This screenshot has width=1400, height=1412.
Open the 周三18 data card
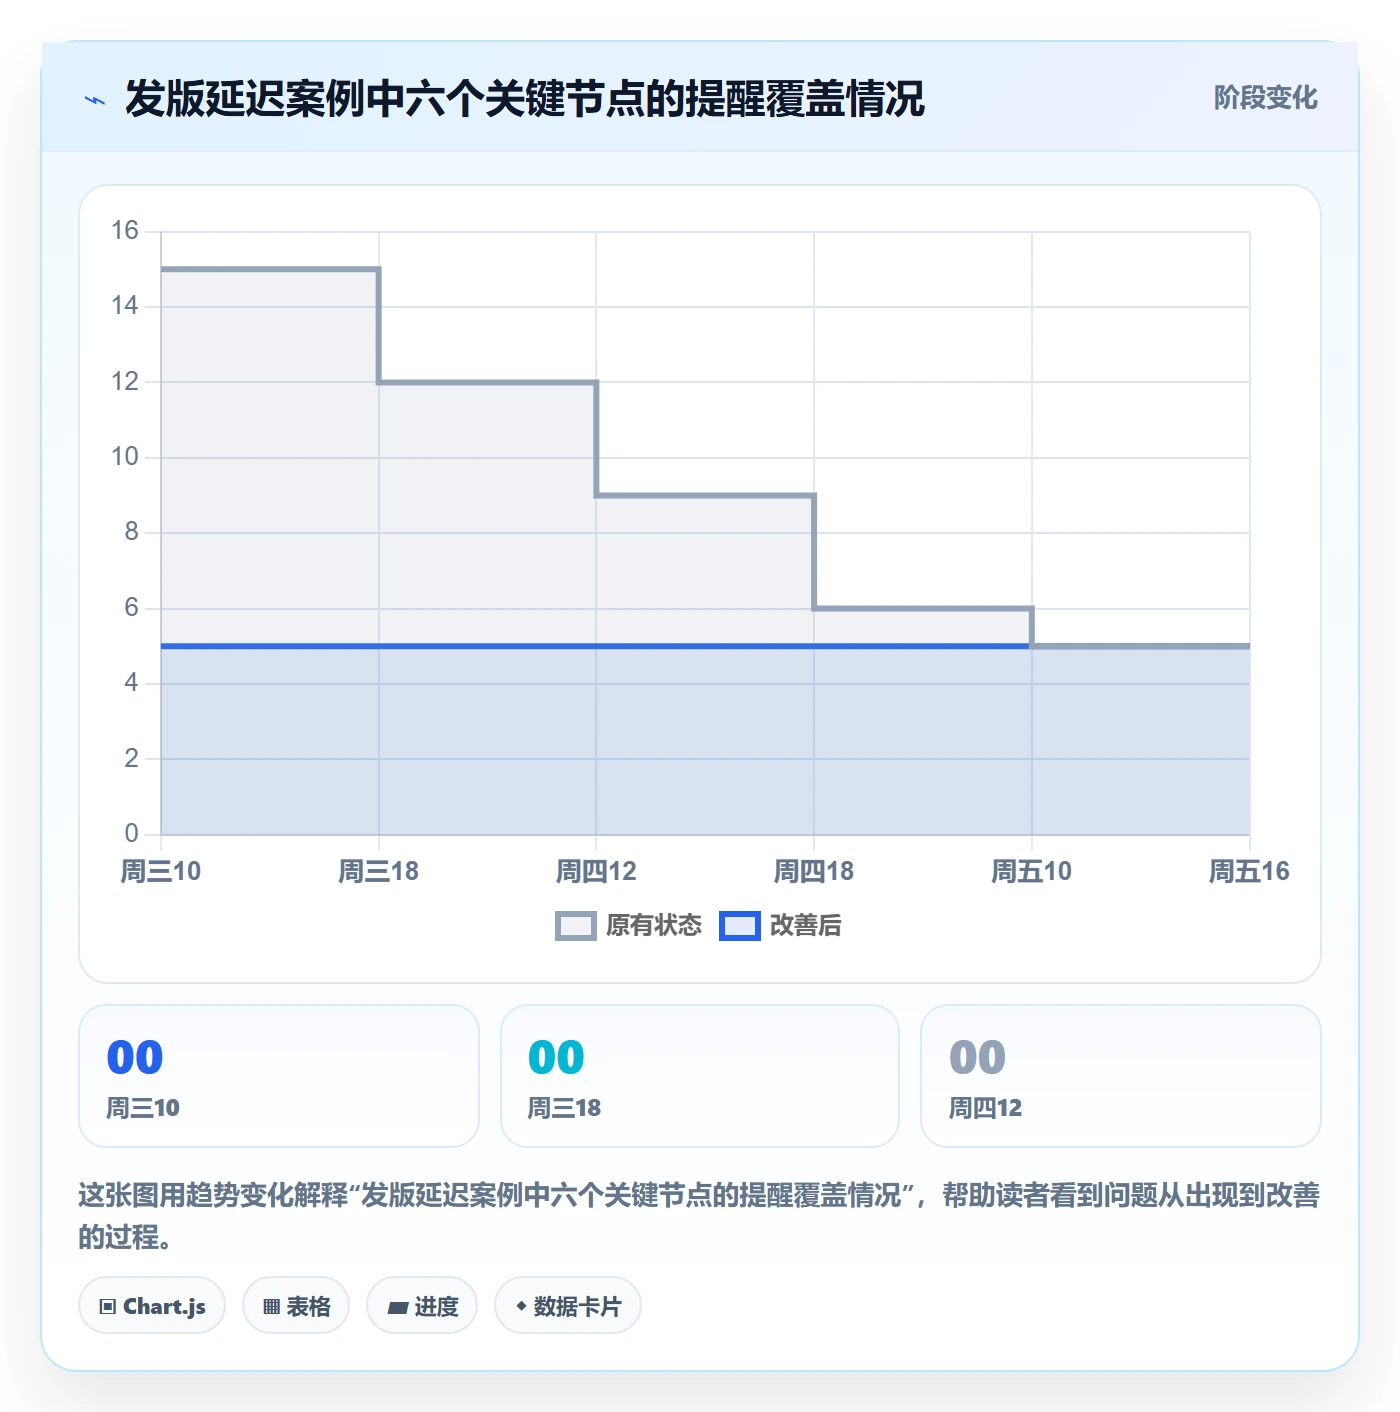coord(700,1076)
